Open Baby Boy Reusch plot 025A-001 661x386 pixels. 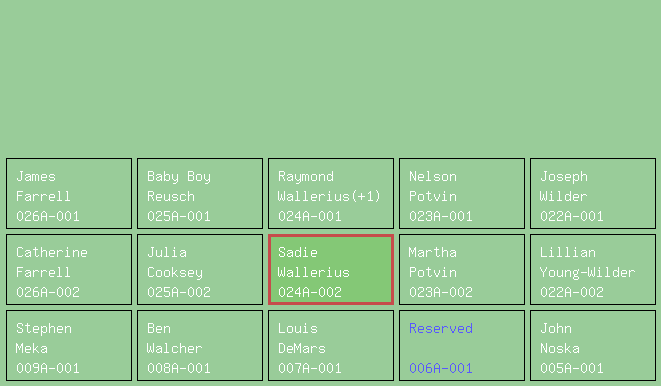tap(200, 193)
